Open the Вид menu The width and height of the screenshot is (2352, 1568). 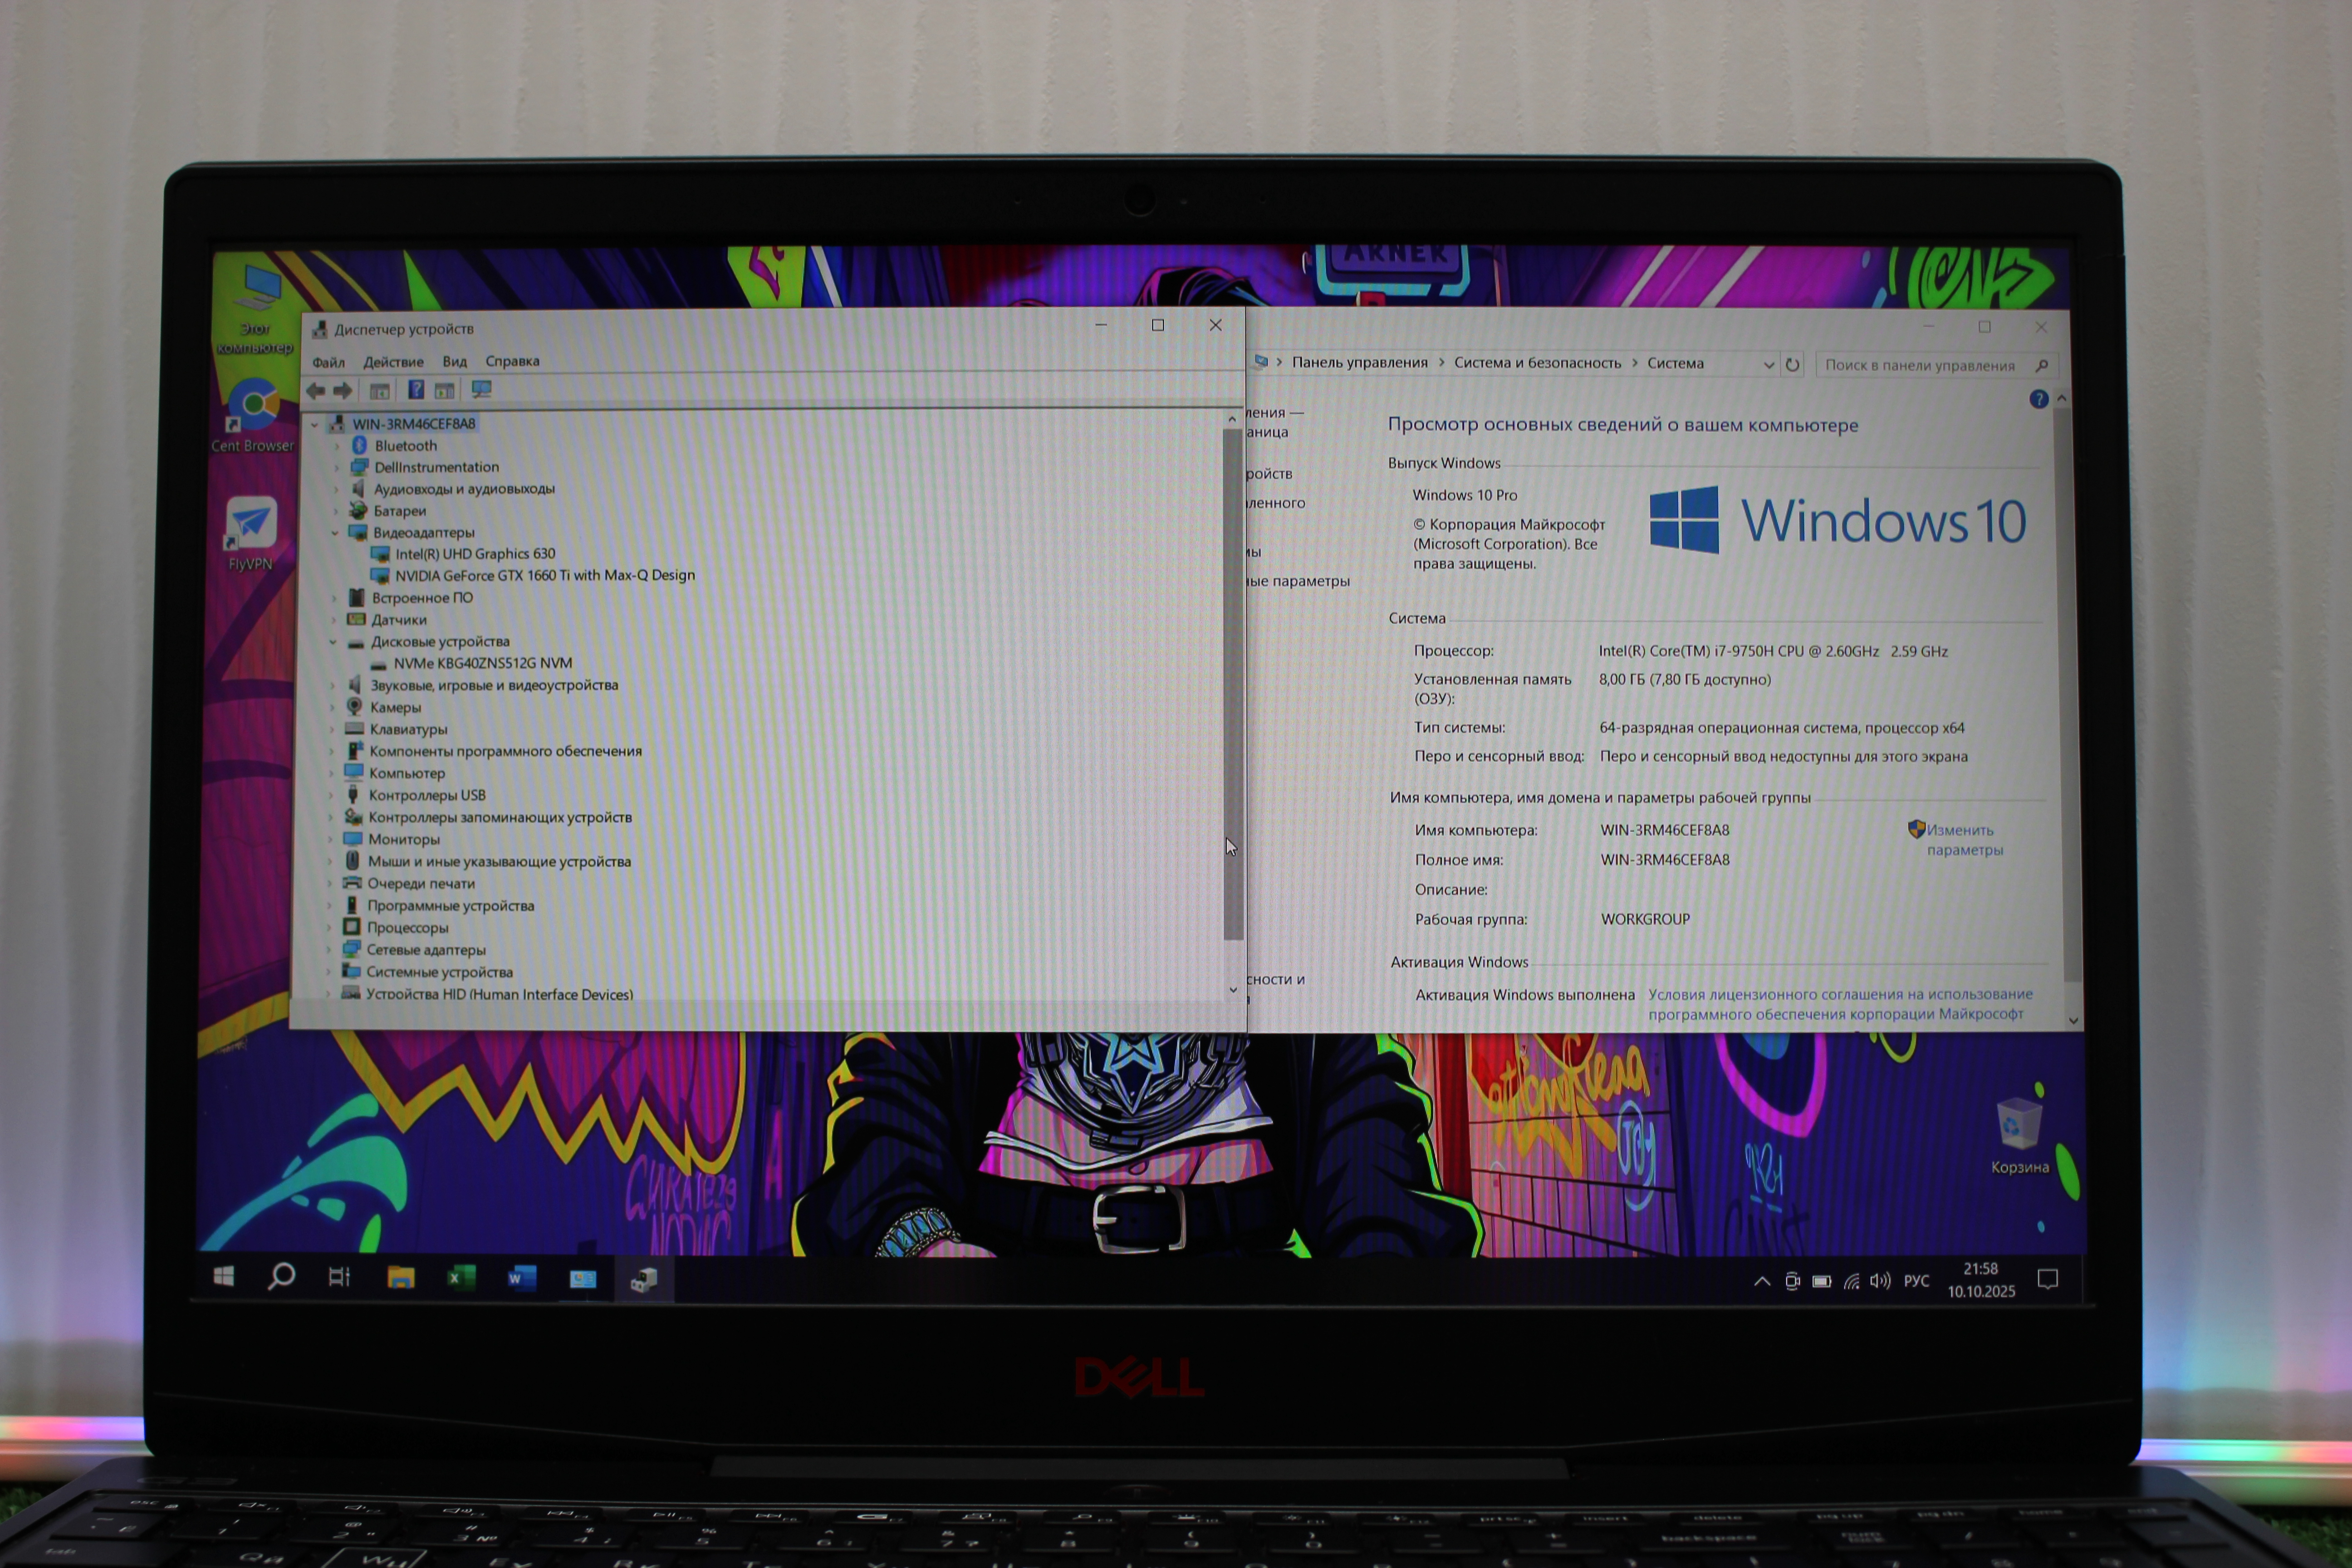tap(455, 361)
